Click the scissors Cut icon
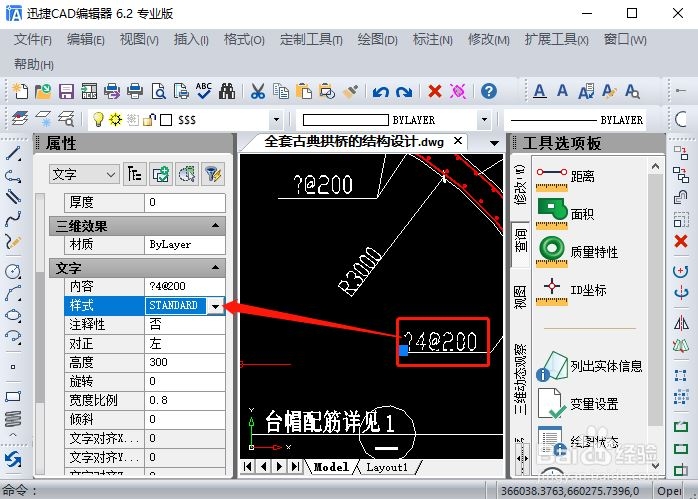 coord(257,91)
